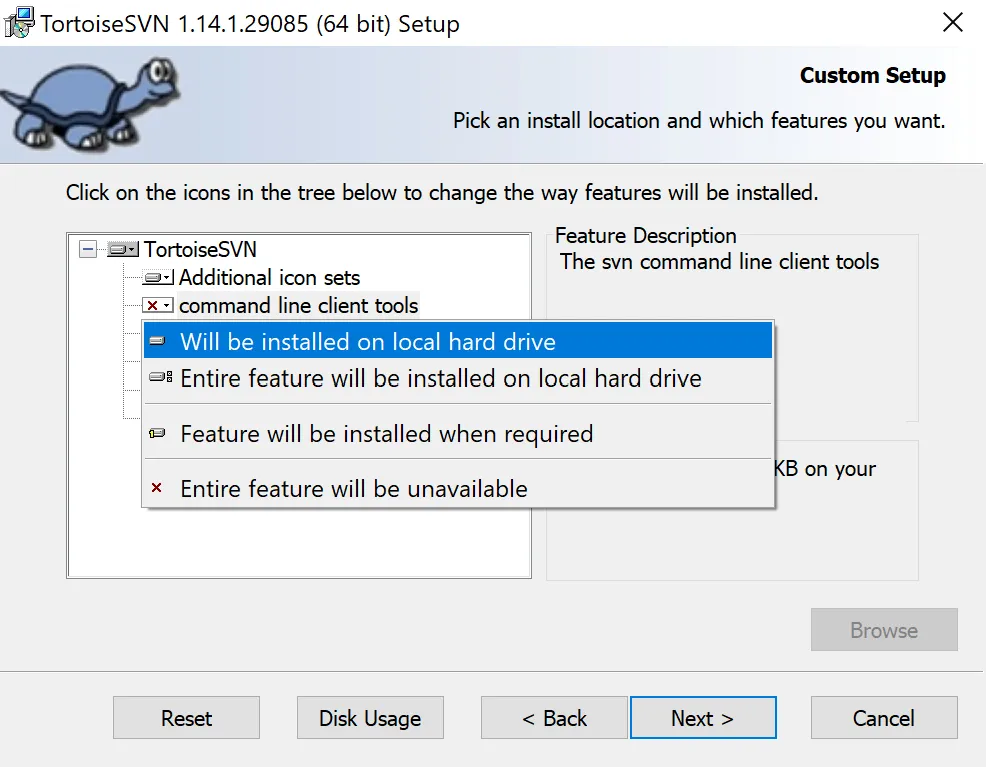Image resolution: width=986 pixels, height=767 pixels.
Task: Click the install-when-required drive icon in menu
Action: pyautogui.click(x=157, y=434)
